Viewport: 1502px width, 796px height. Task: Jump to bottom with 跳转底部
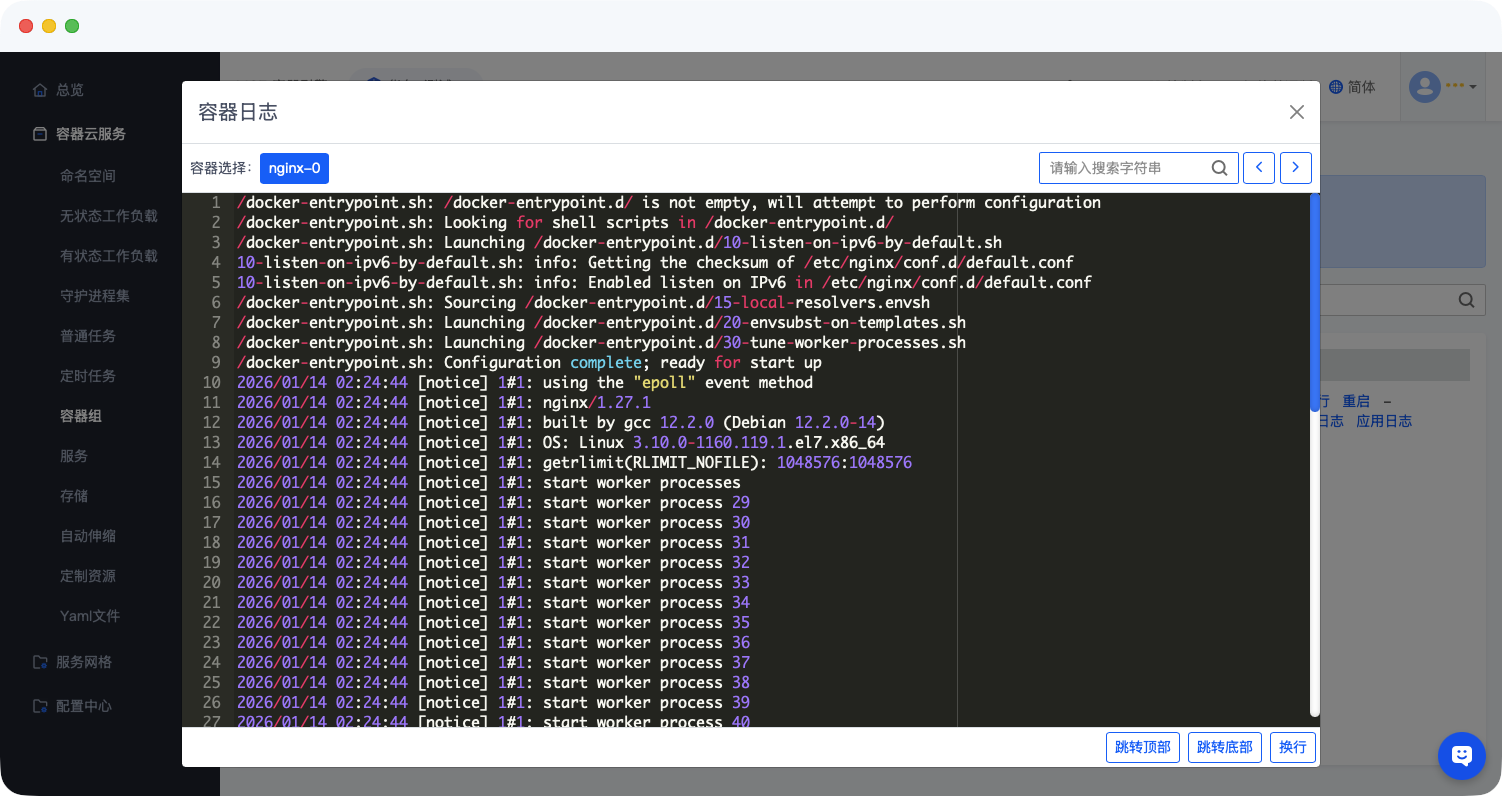1224,747
